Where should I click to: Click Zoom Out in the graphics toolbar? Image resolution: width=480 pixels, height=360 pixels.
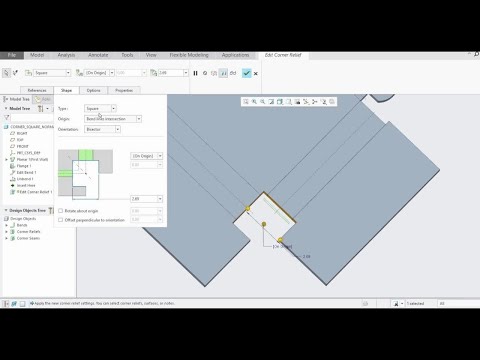click(263, 102)
